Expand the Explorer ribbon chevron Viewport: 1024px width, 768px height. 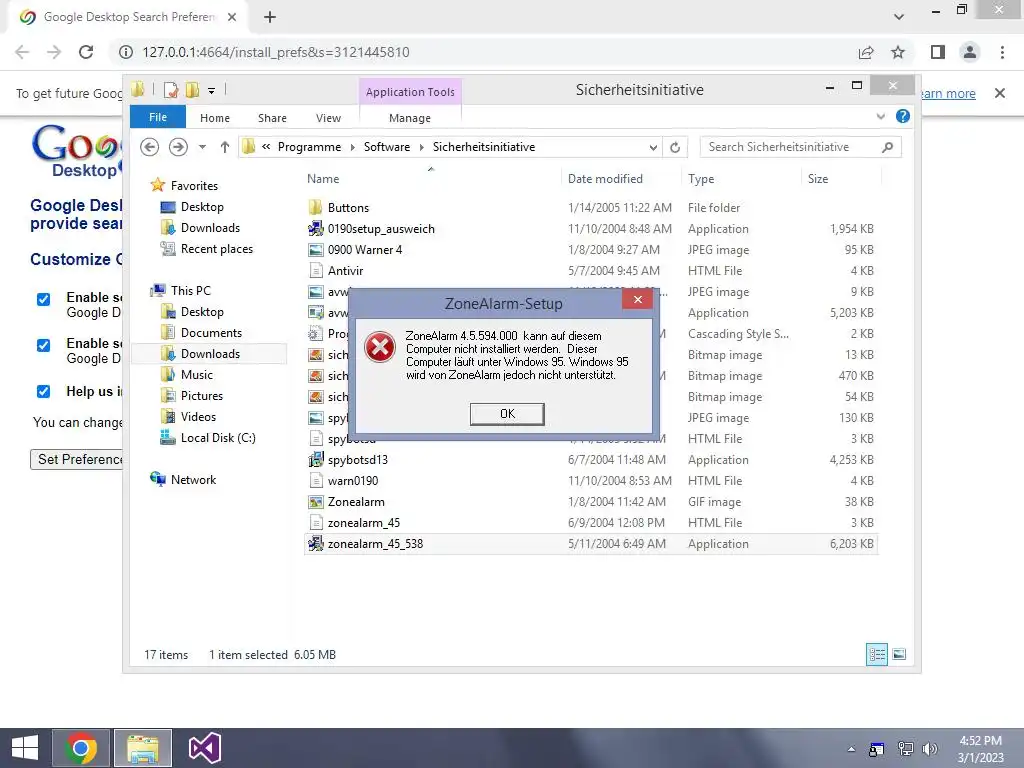tap(880, 116)
